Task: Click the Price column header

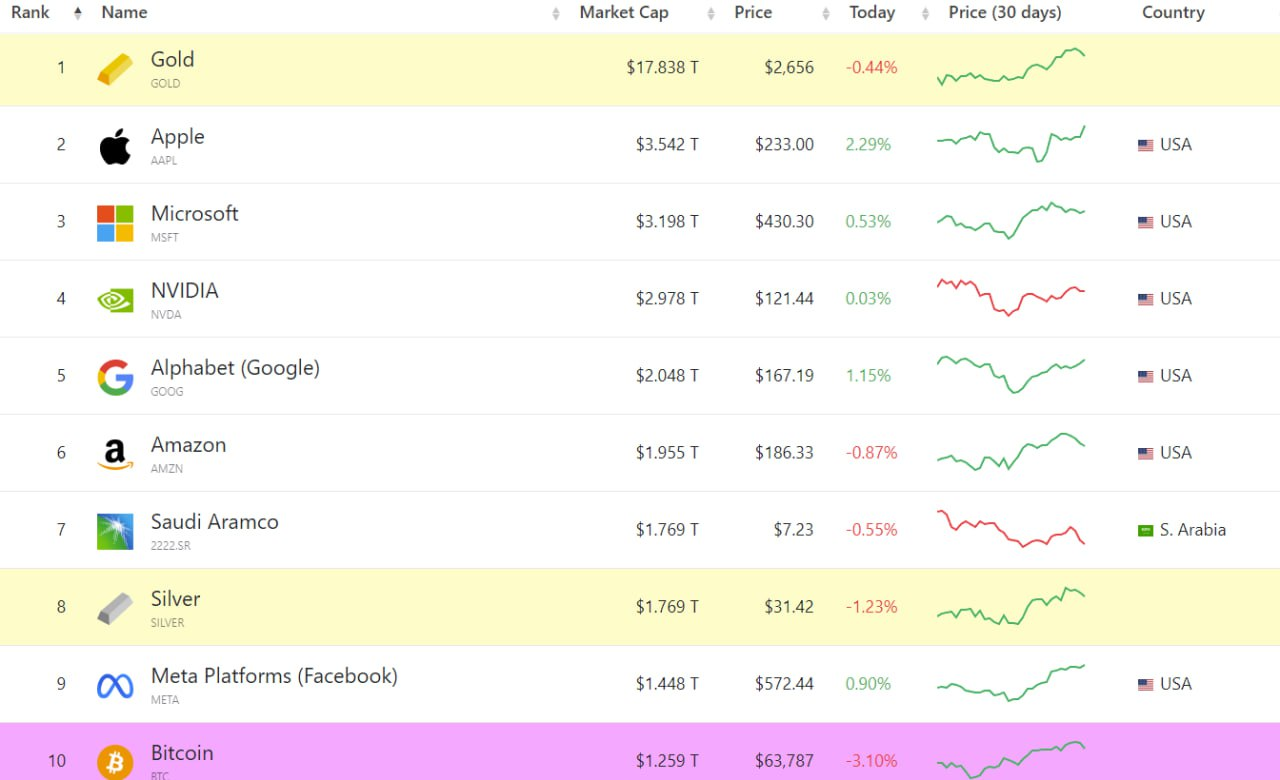Action: pos(753,13)
